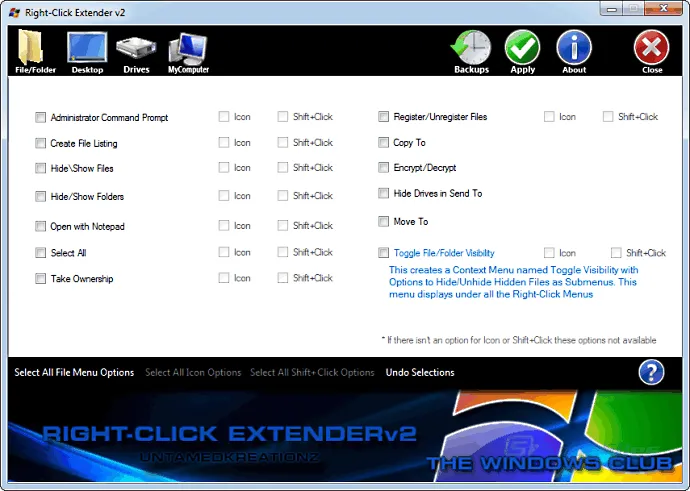Viewport: 690px width, 491px height.
Task: Open the File/Folder section icon
Action: coord(35,51)
